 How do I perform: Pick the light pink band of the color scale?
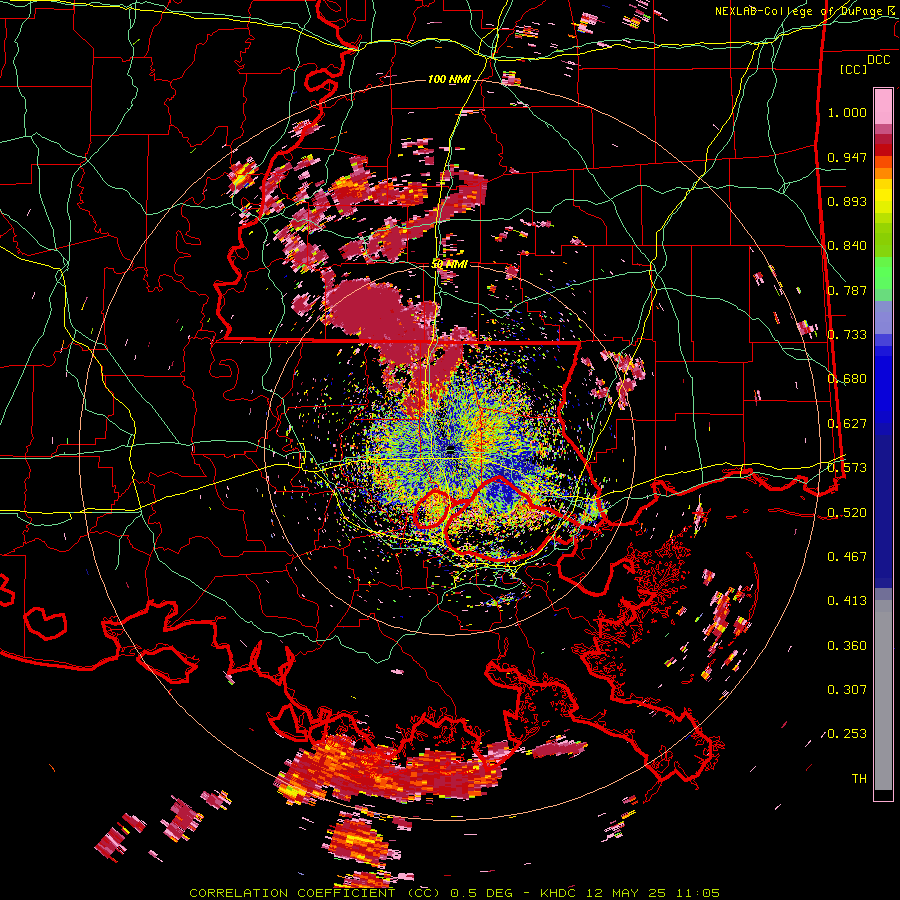click(883, 106)
